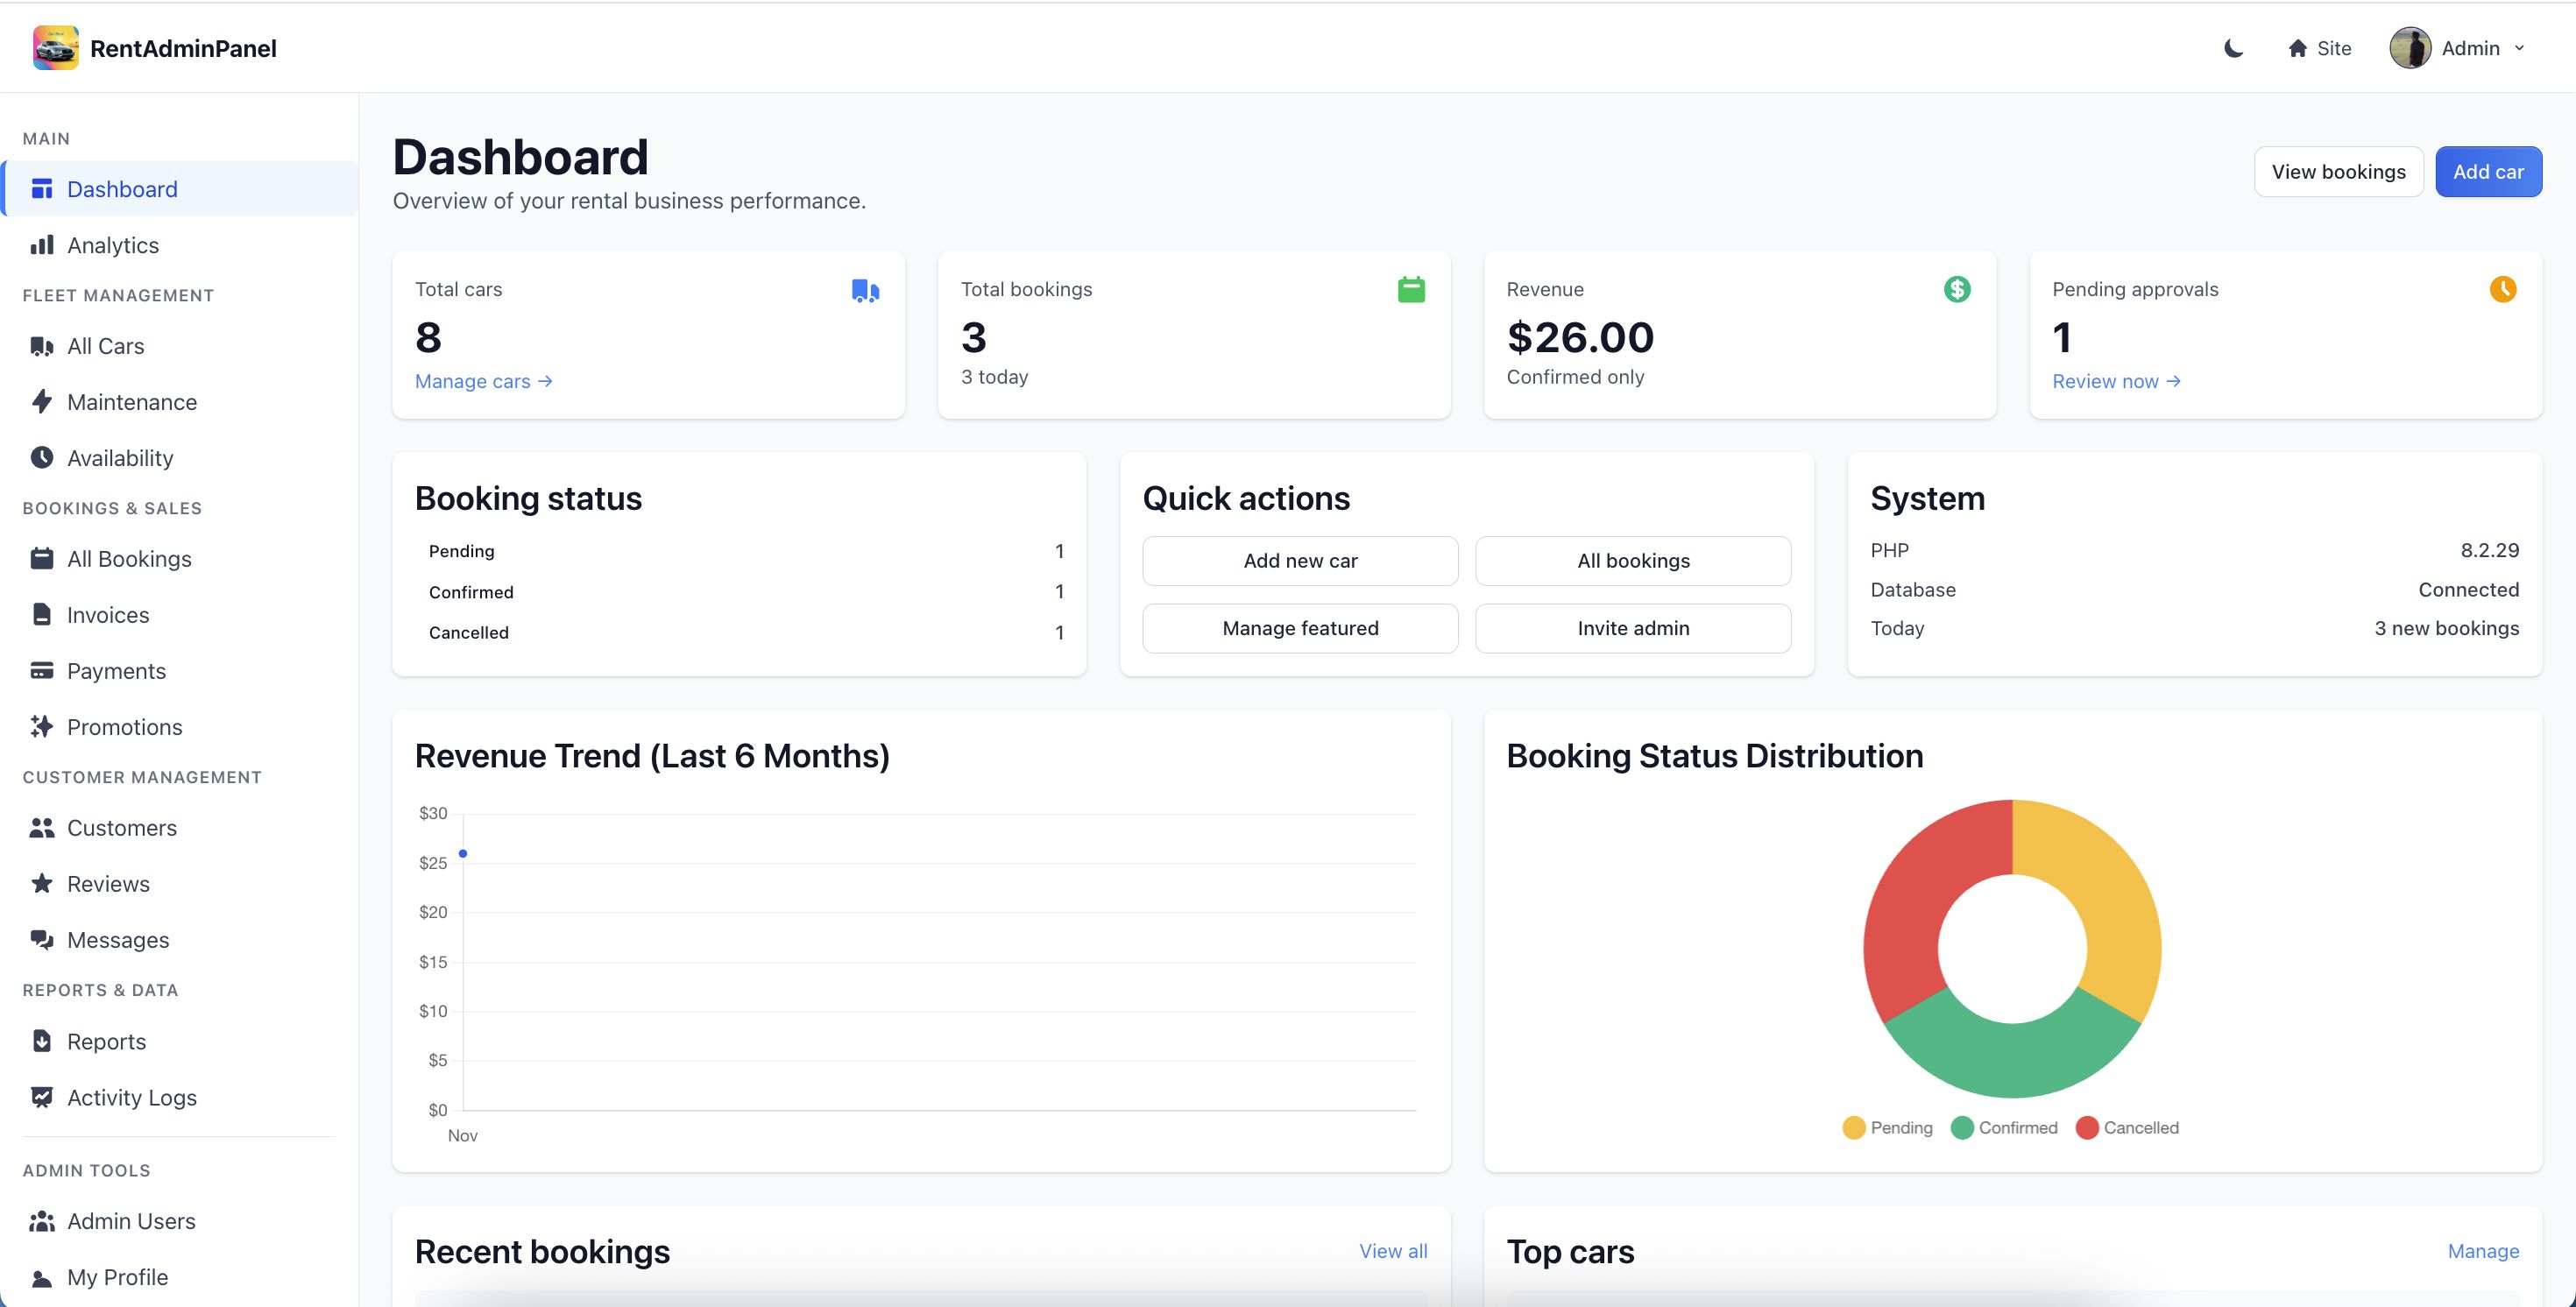
Task: Go to the Invoices menu item
Action: (x=107, y=615)
